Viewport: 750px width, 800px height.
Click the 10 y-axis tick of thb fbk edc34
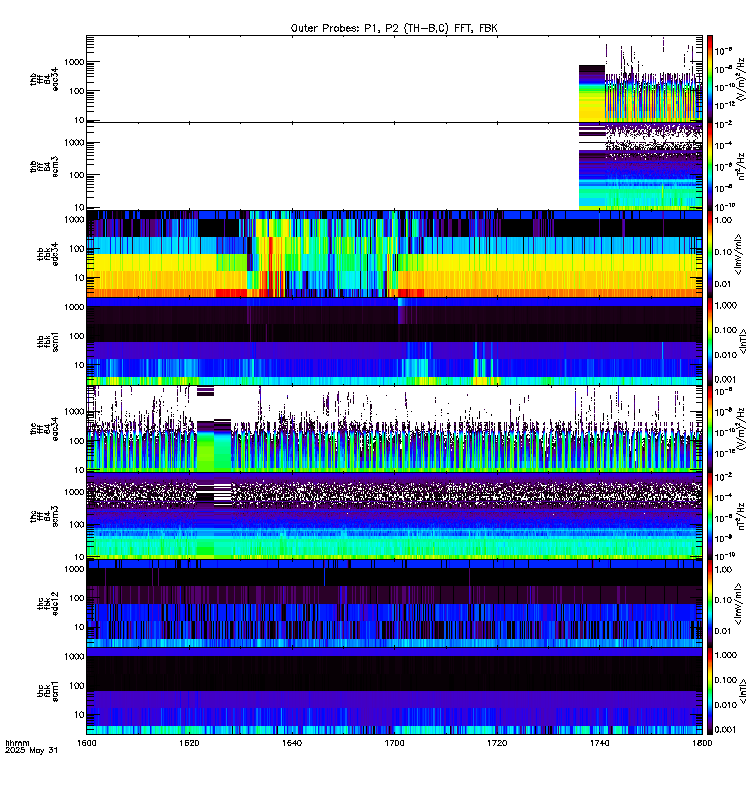tap(79, 278)
